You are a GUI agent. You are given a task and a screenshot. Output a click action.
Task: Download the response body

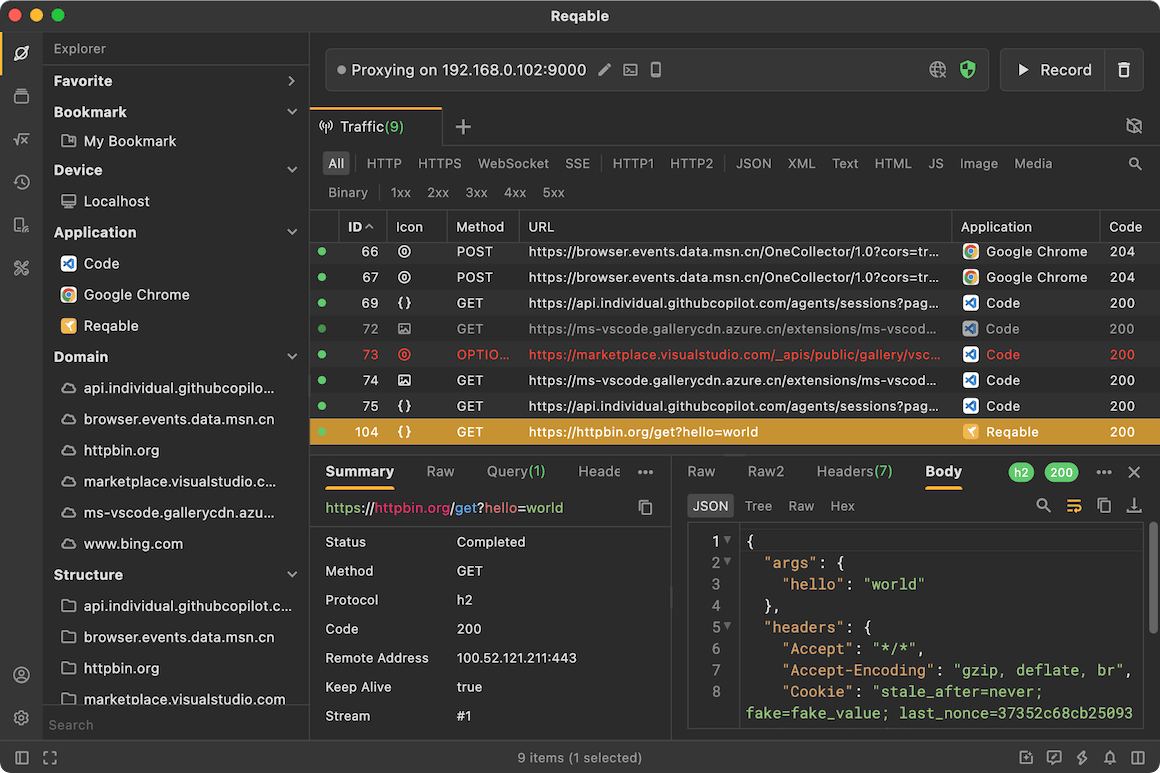point(1133,505)
